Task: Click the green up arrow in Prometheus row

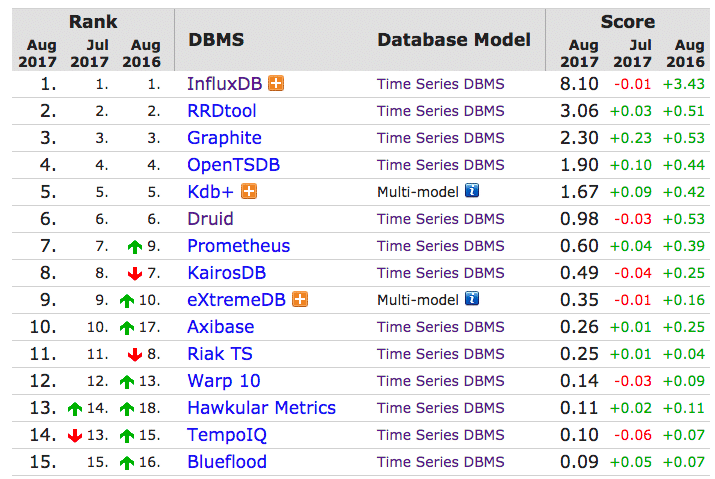Action: coord(135,247)
